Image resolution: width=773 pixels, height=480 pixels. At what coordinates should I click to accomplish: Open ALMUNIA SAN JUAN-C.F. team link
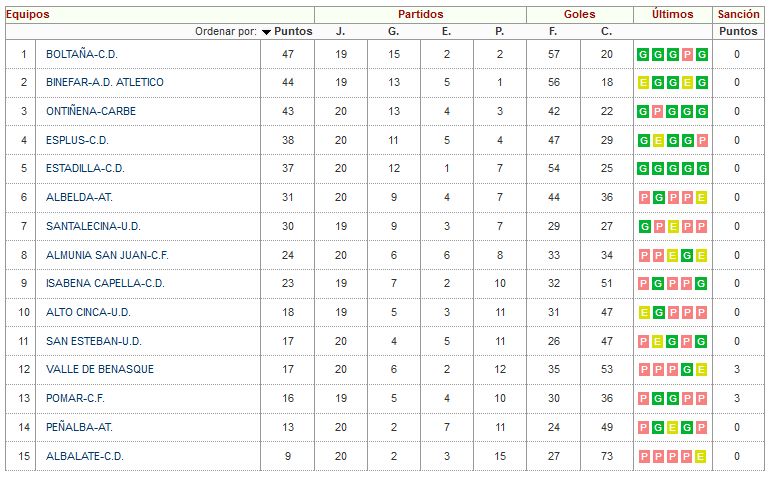(107, 255)
